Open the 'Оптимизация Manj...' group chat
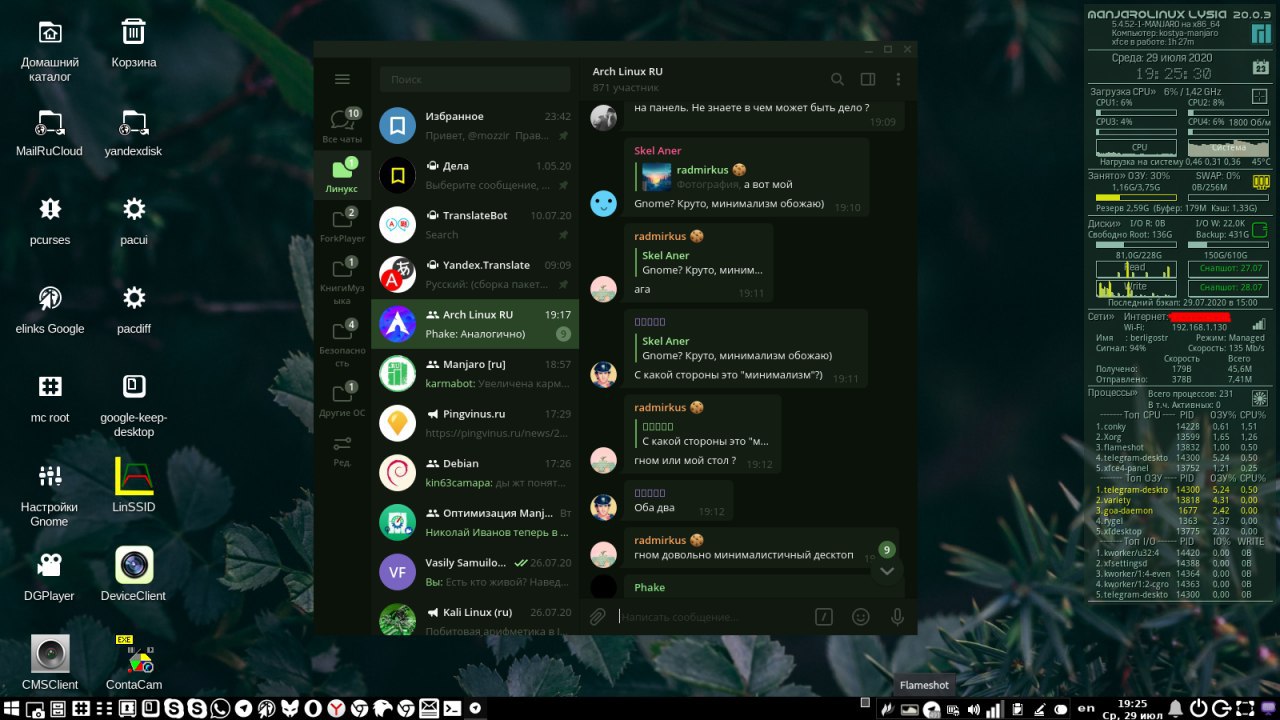This screenshot has width=1280, height=720. click(x=475, y=523)
